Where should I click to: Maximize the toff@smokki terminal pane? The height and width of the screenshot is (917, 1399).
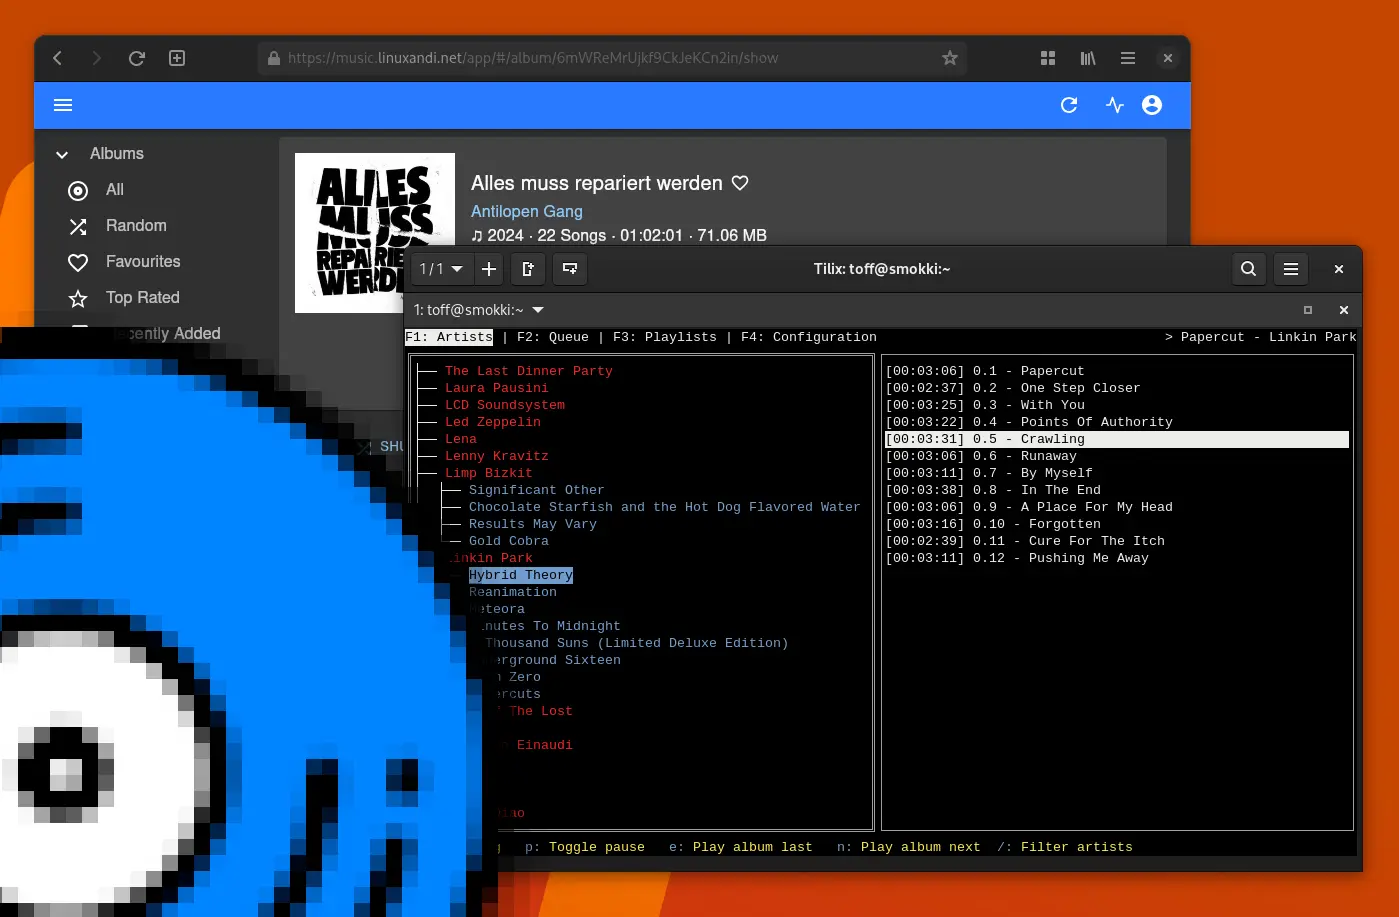tap(1308, 310)
